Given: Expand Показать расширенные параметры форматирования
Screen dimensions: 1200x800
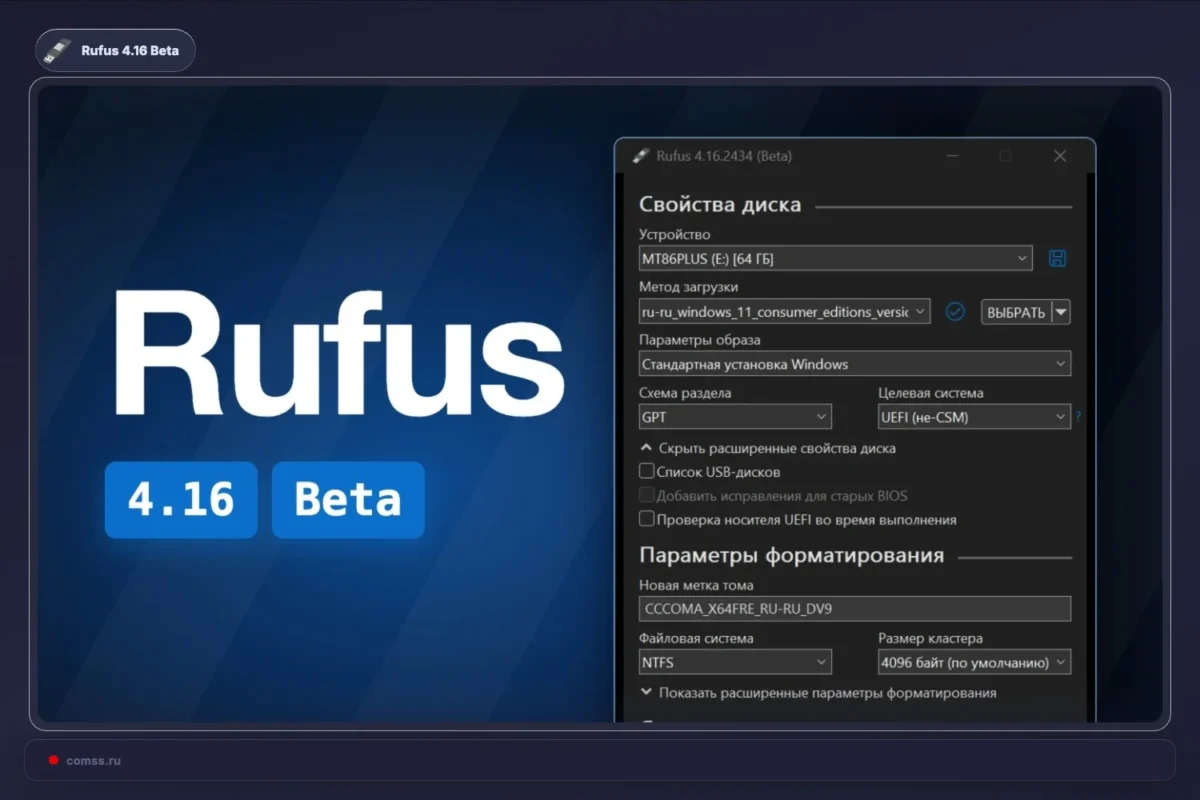Looking at the screenshot, I should 818,692.
